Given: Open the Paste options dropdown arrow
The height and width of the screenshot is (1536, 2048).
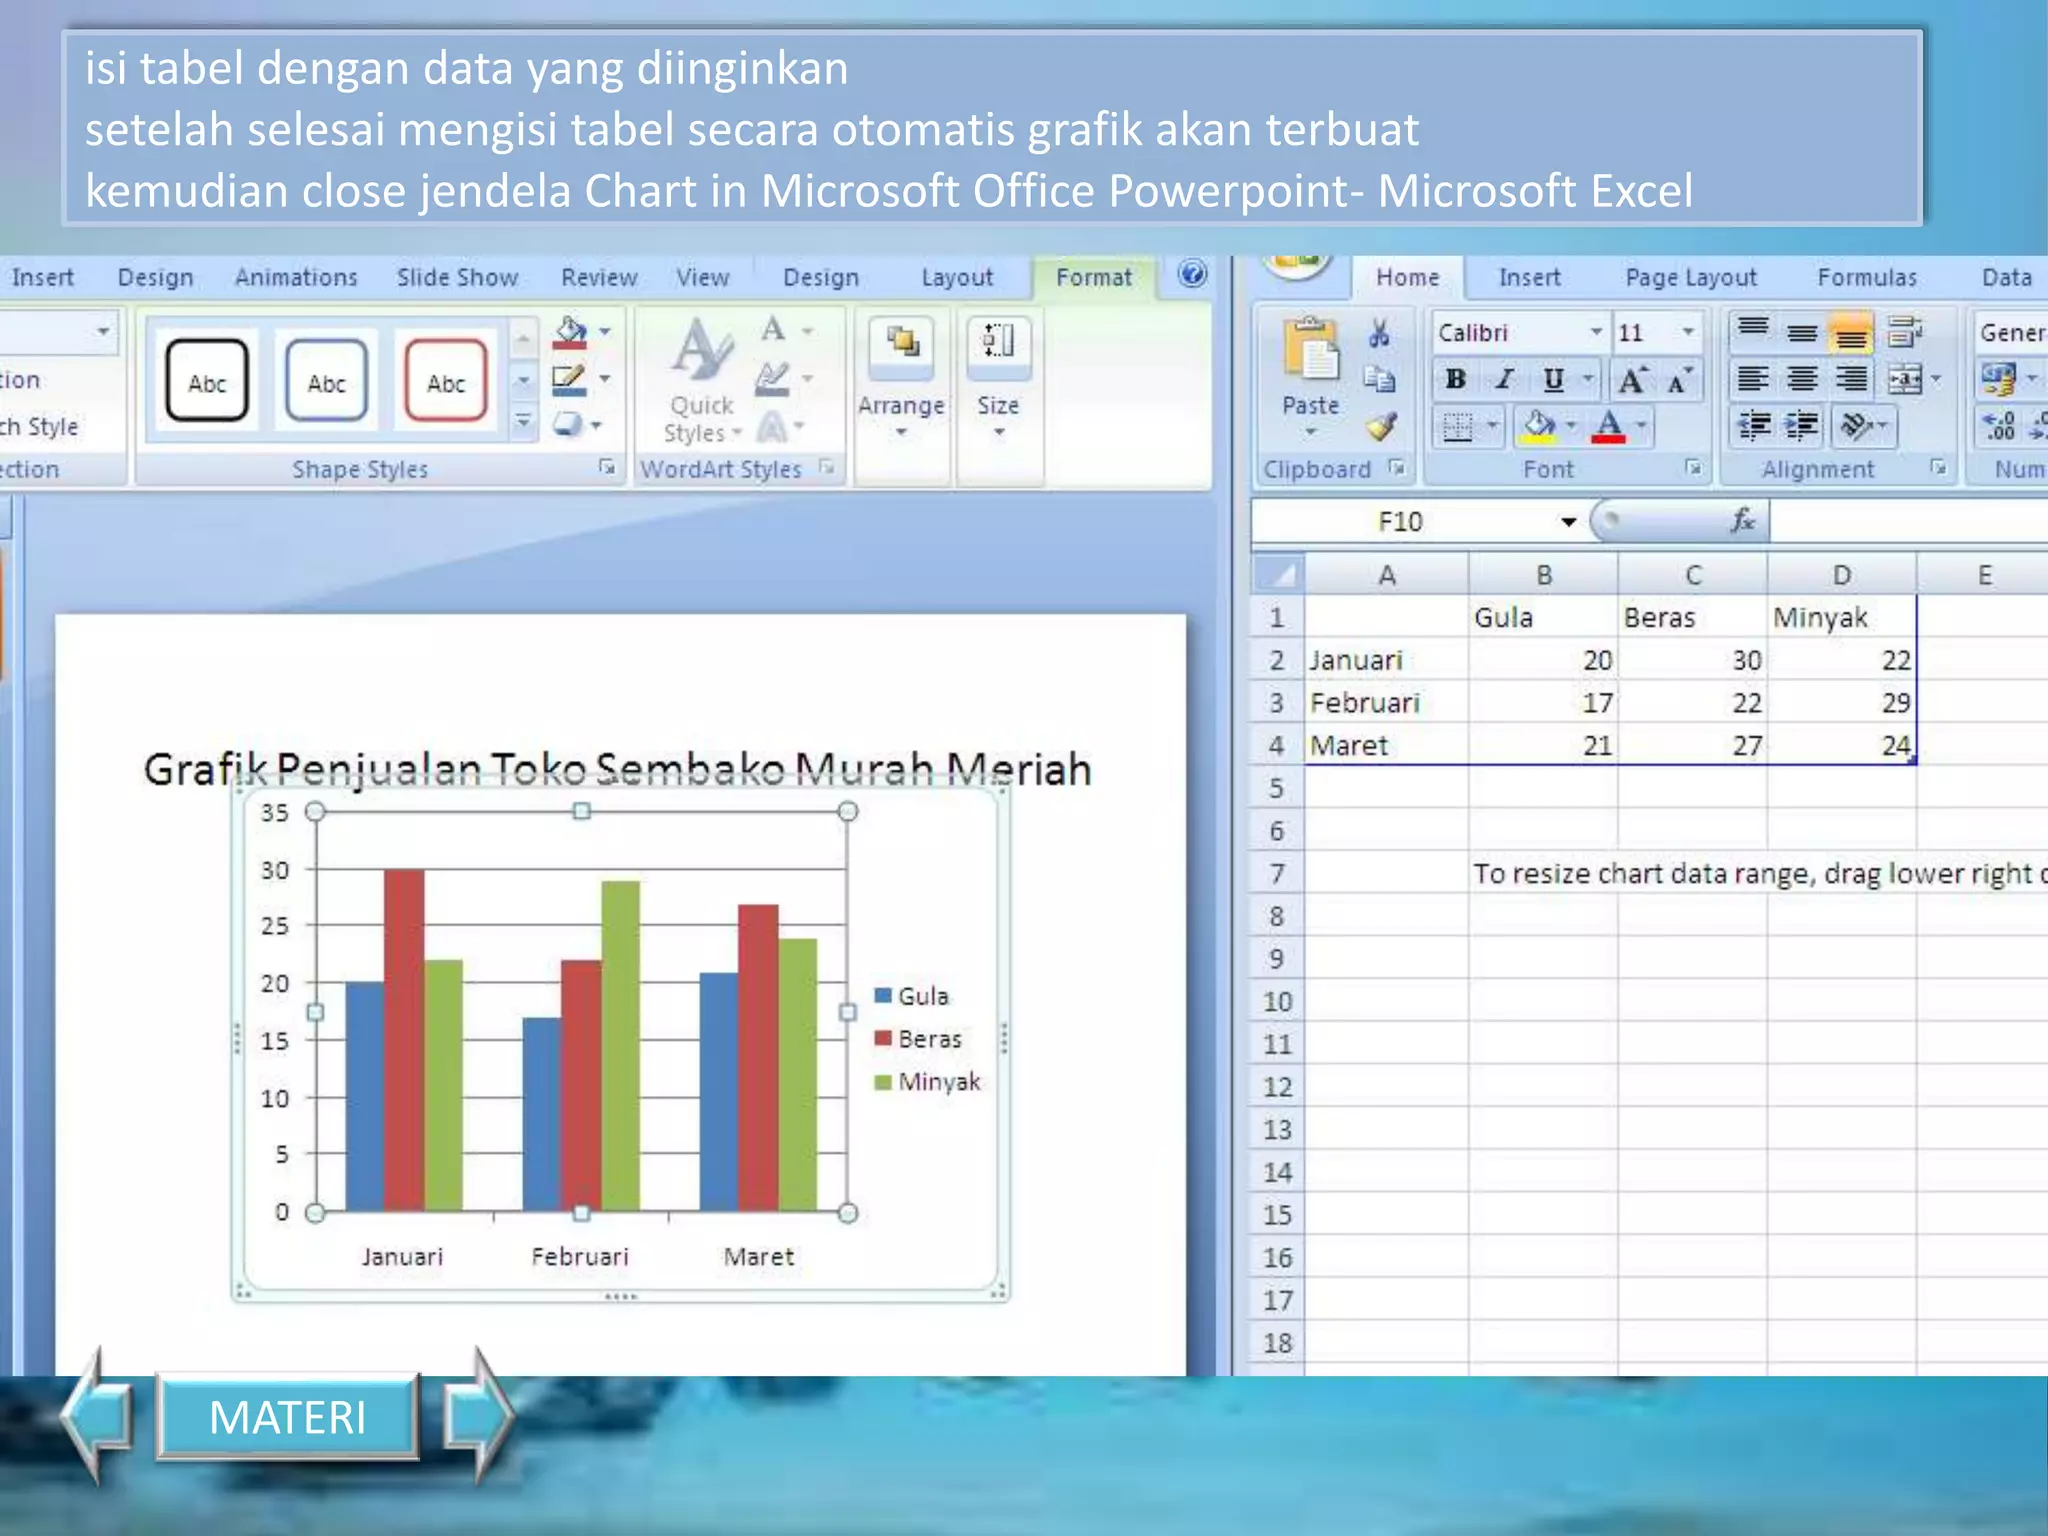Looking at the screenshot, I should coord(1310,432).
